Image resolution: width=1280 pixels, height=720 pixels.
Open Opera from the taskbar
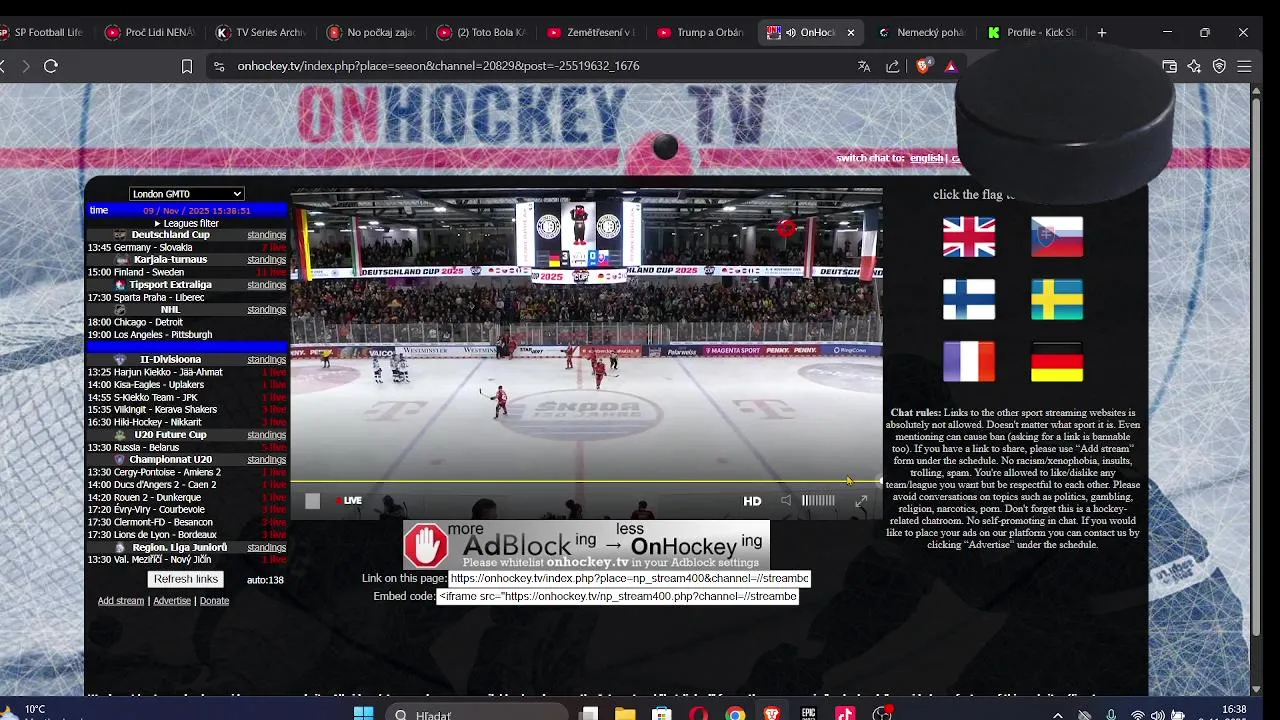click(x=698, y=714)
